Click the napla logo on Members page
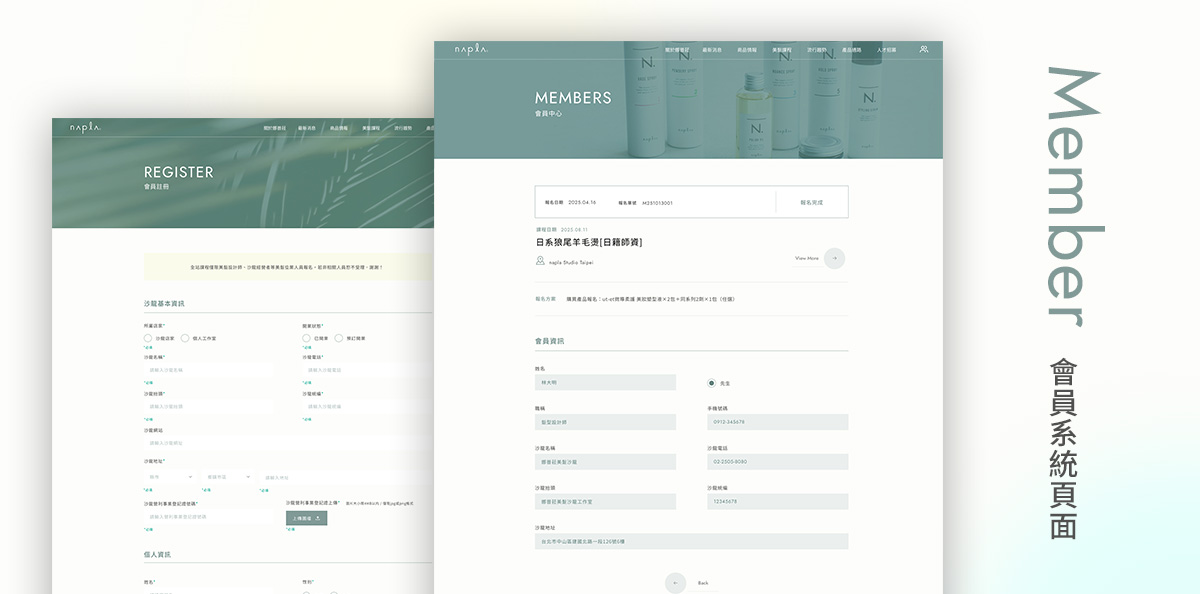Viewport: 1200px width, 594px height. point(471,49)
